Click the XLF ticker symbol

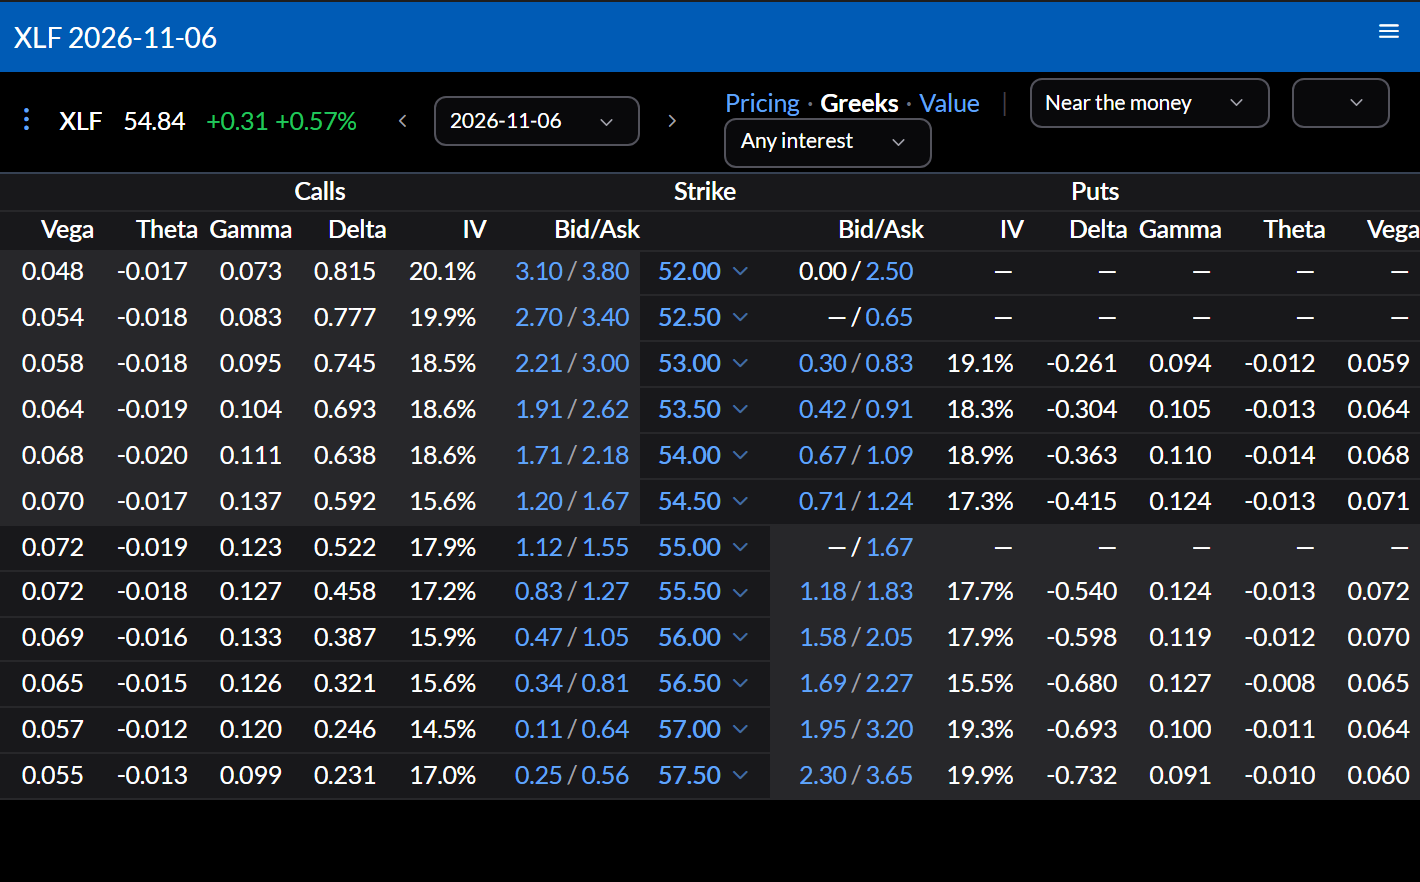(x=80, y=121)
